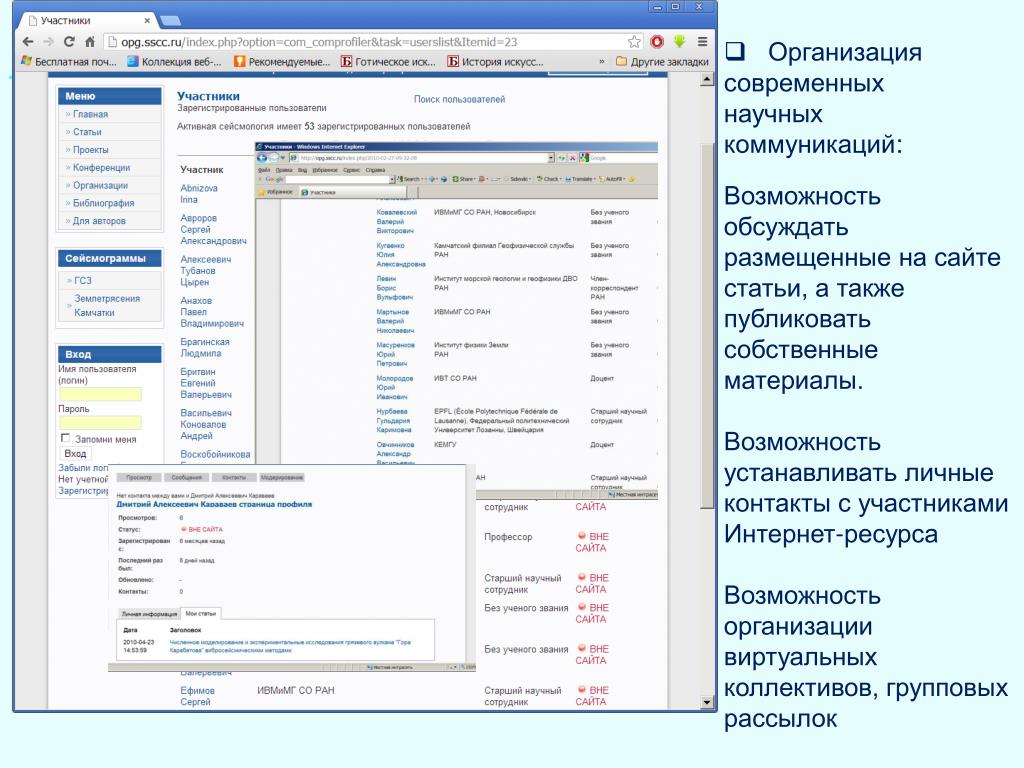Screen dimensions: 1024x768
Task: Click the Просмотр button on profile popup
Action: coord(138,477)
